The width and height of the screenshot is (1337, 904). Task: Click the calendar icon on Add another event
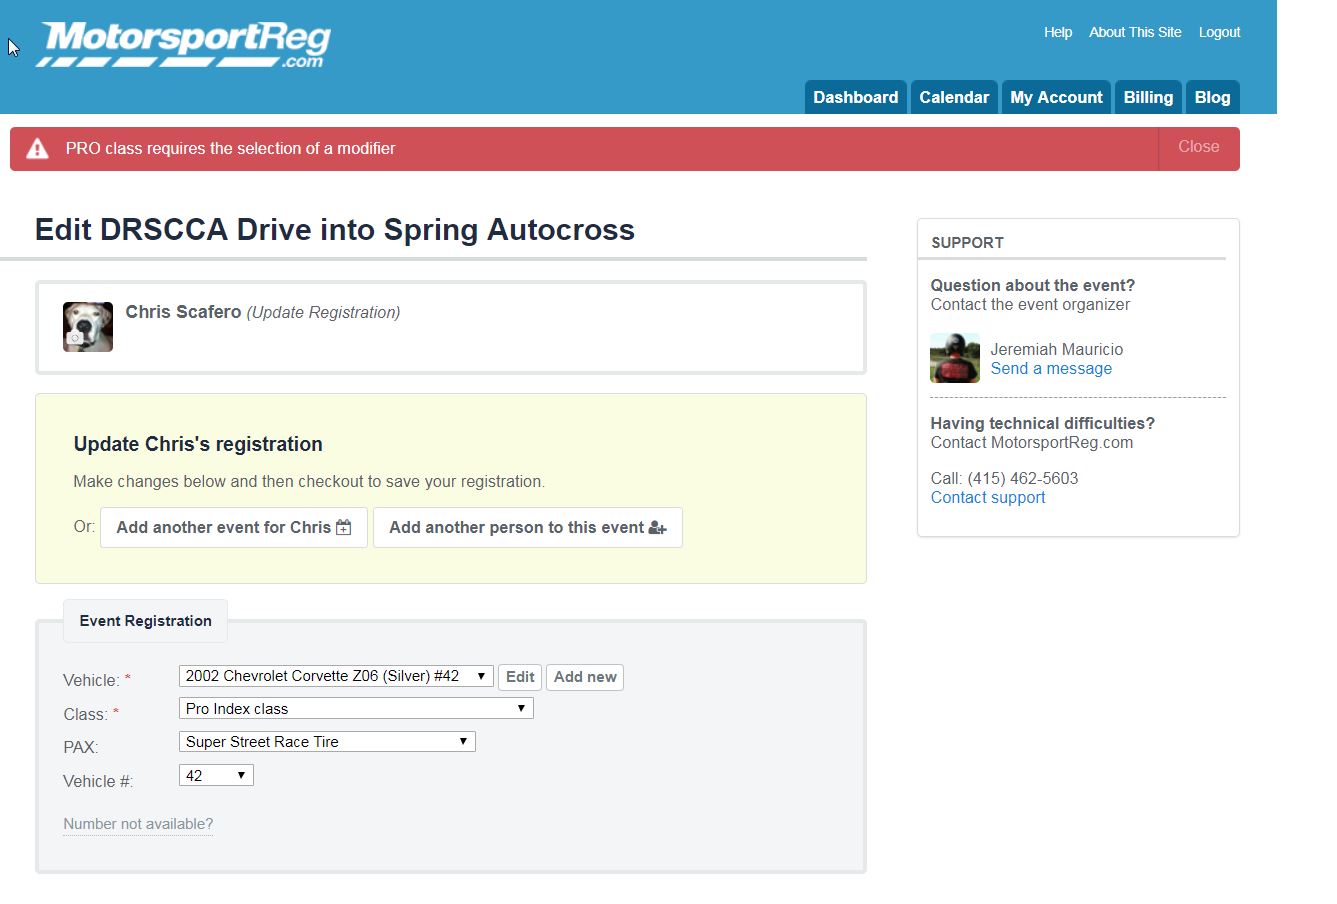[x=343, y=526]
